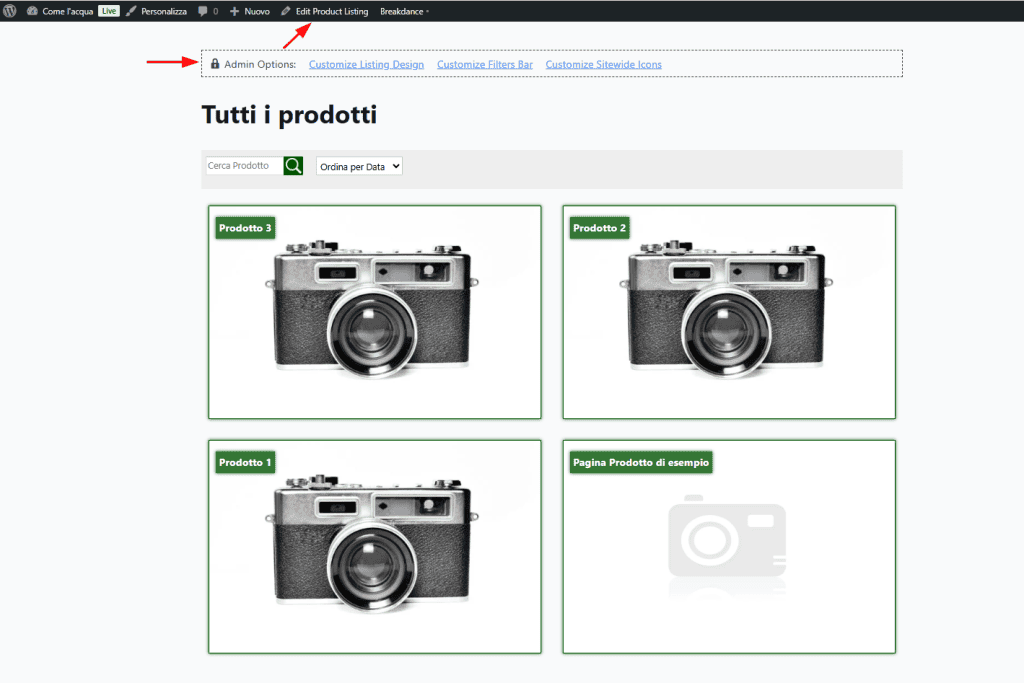Open the Customize Sitewide Icons link
The image size is (1024, 683).
pos(603,63)
